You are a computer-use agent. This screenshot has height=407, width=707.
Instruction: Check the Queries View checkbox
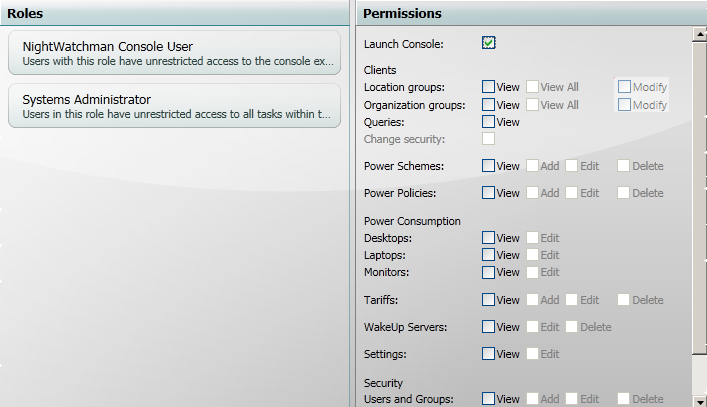tap(488, 121)
